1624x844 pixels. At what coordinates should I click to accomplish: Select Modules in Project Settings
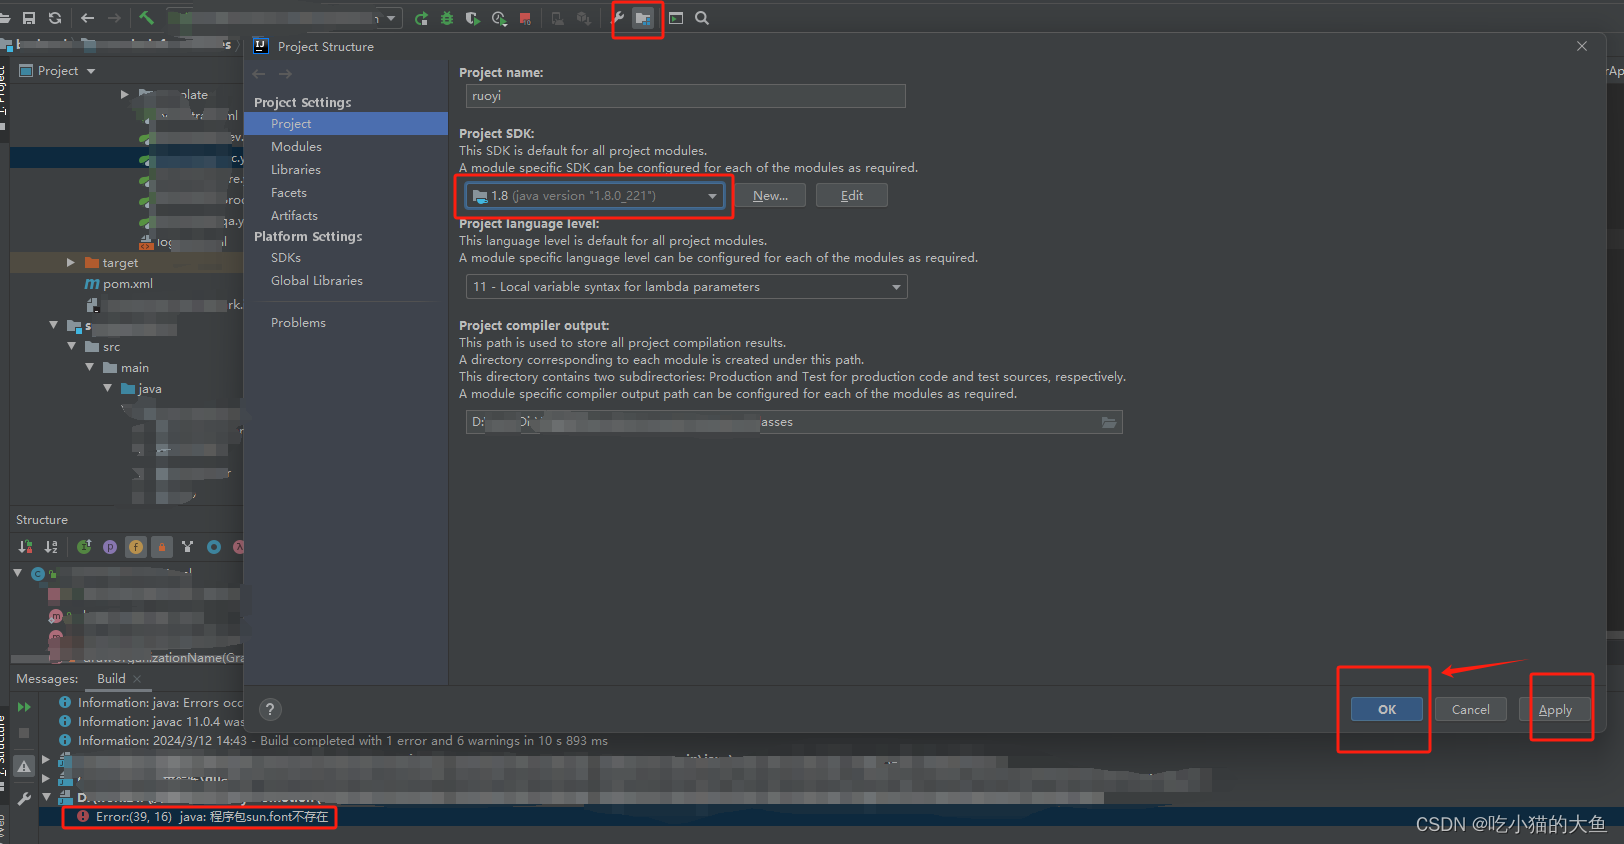pos(346,147)
